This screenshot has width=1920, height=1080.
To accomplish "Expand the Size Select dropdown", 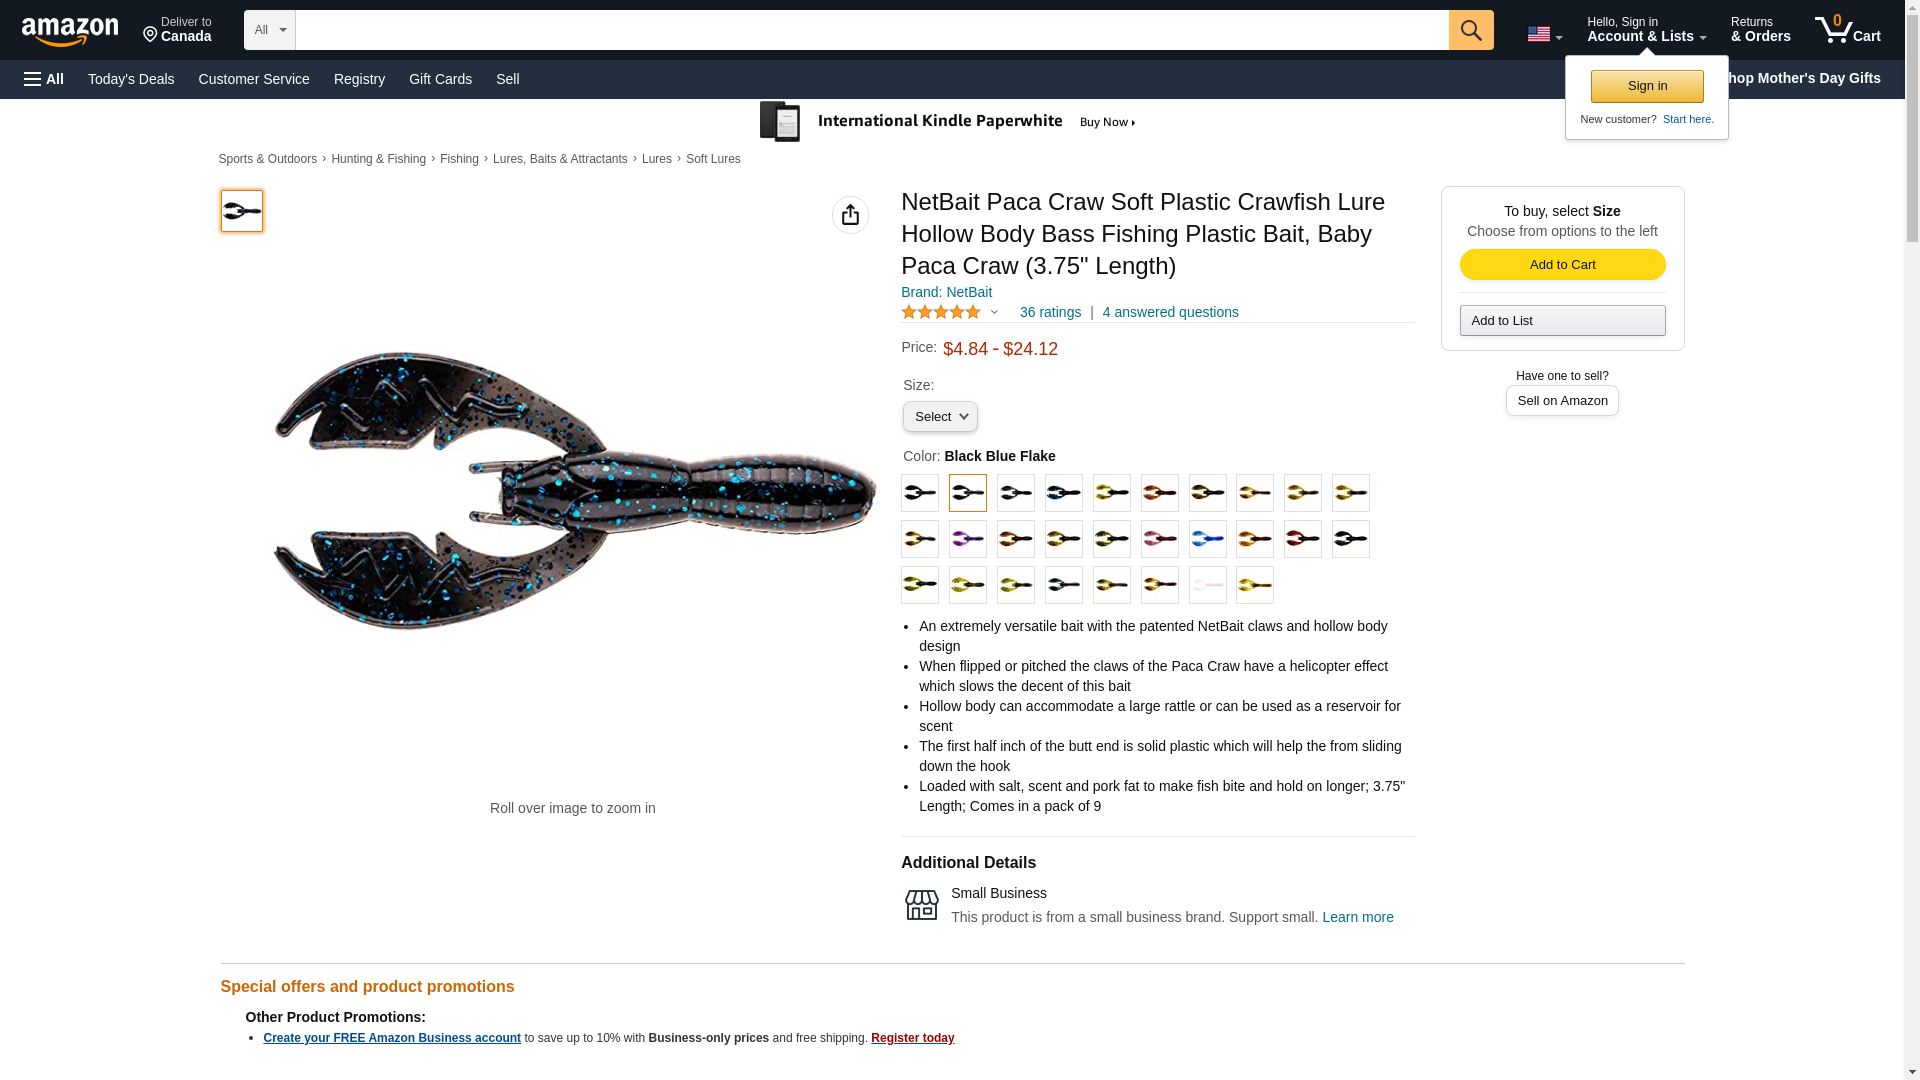I will [x=940, y=416].
